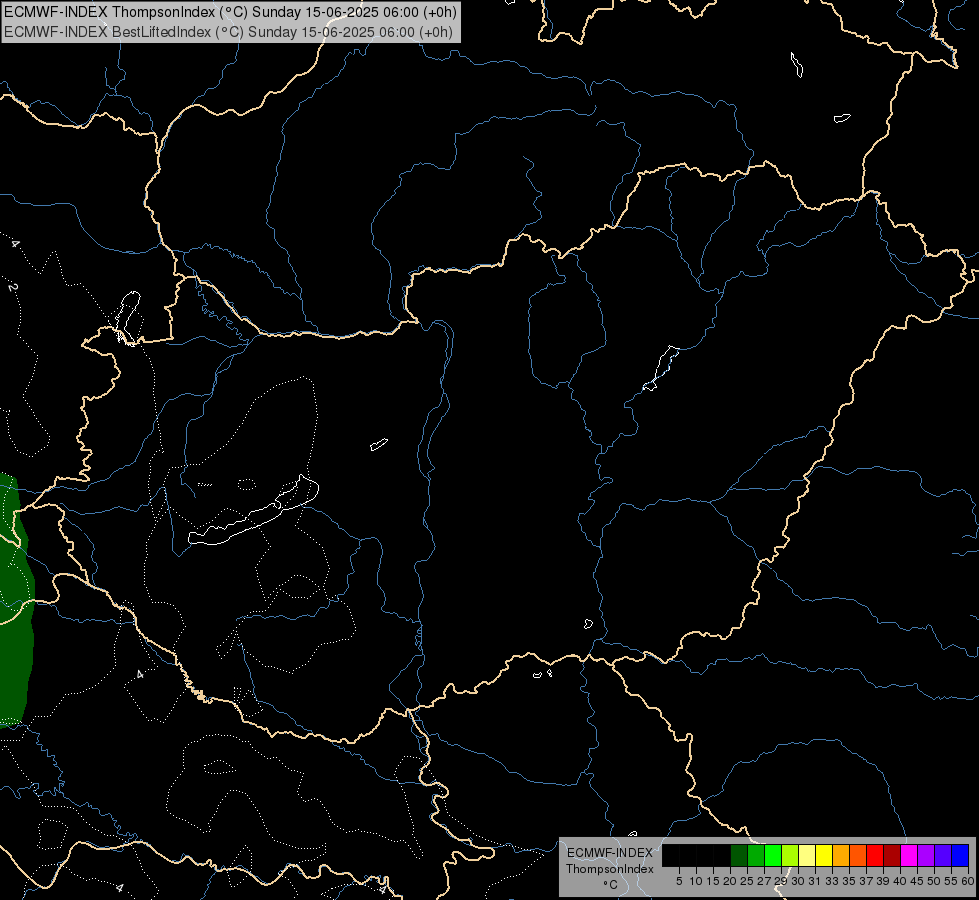Viewport: 979px width, 900px height.
Task: Select the red-orange 35-37 legend swatch
Action: pyautogui.click(x=858, y=855)
